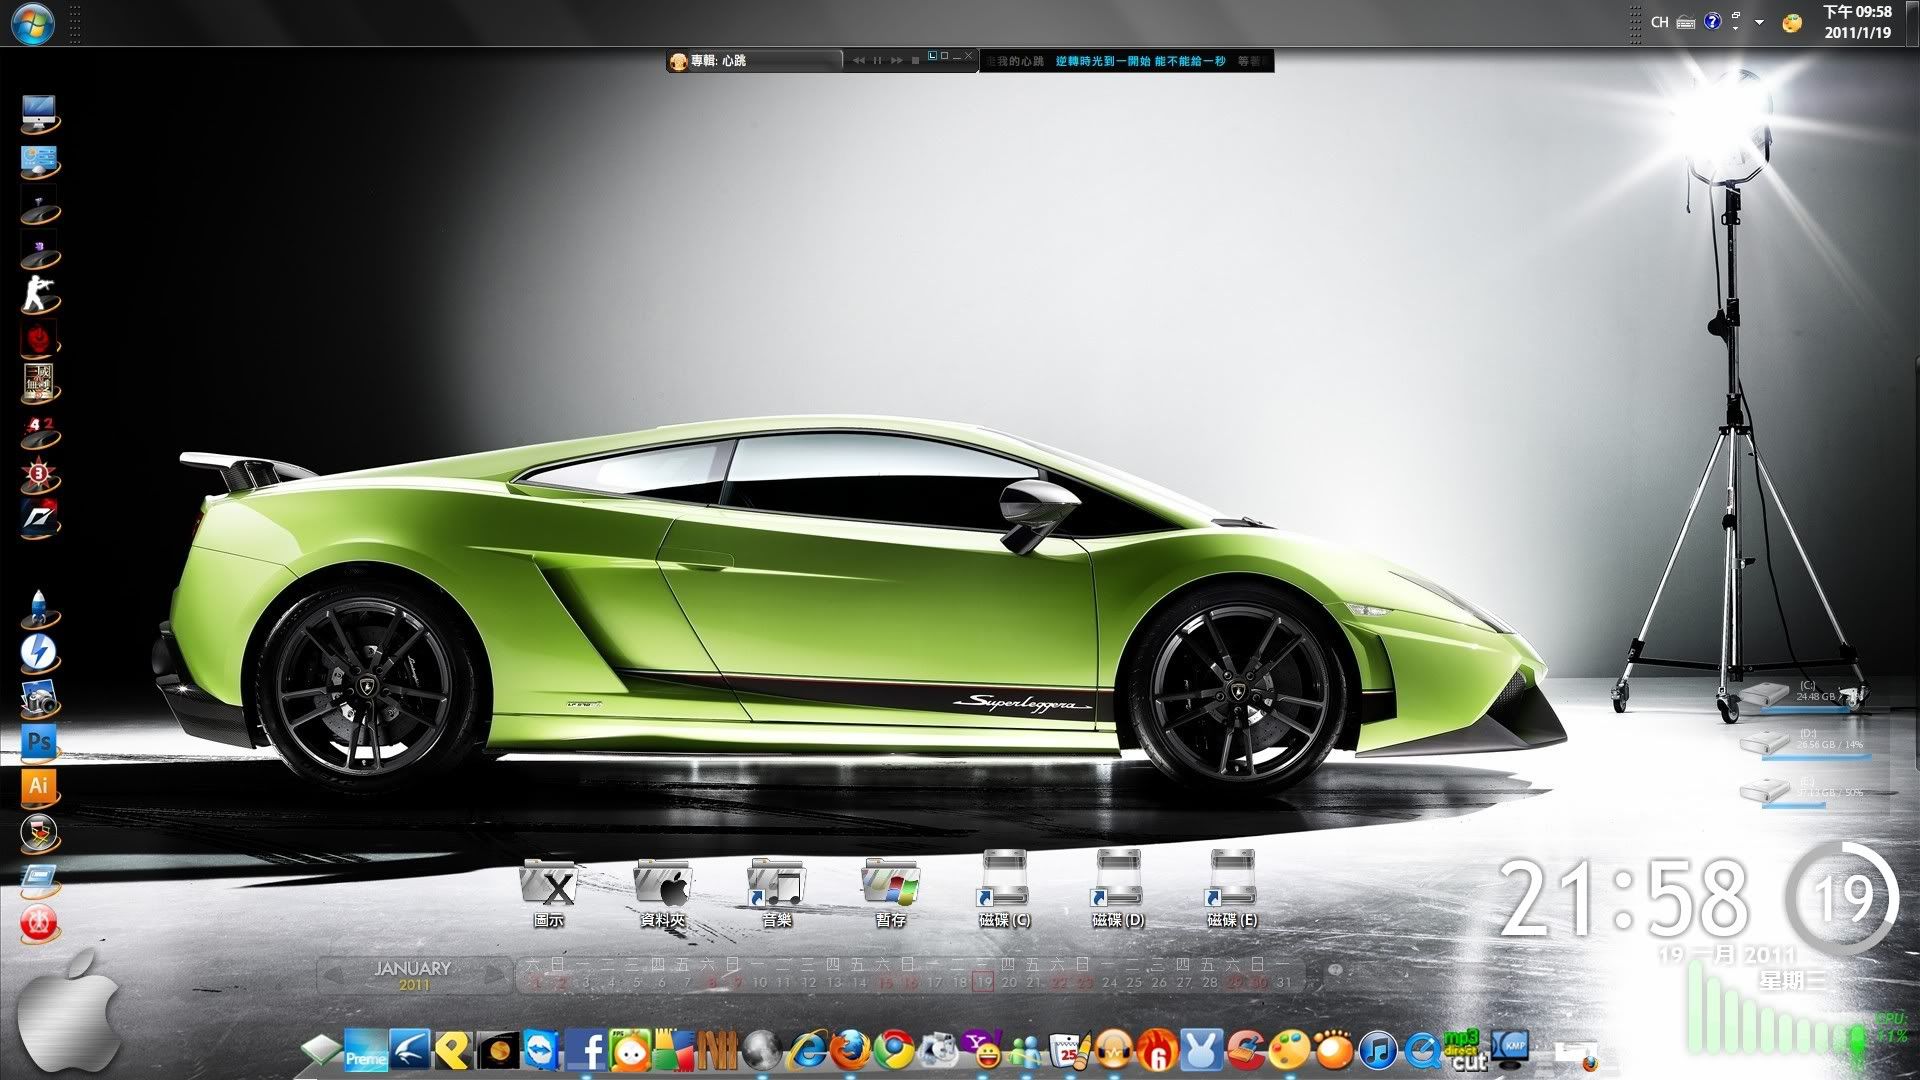Open the orange headphone player in dock
The width and height of the screenshot is (1920, 1080).
click(x=1114, y=1050)
